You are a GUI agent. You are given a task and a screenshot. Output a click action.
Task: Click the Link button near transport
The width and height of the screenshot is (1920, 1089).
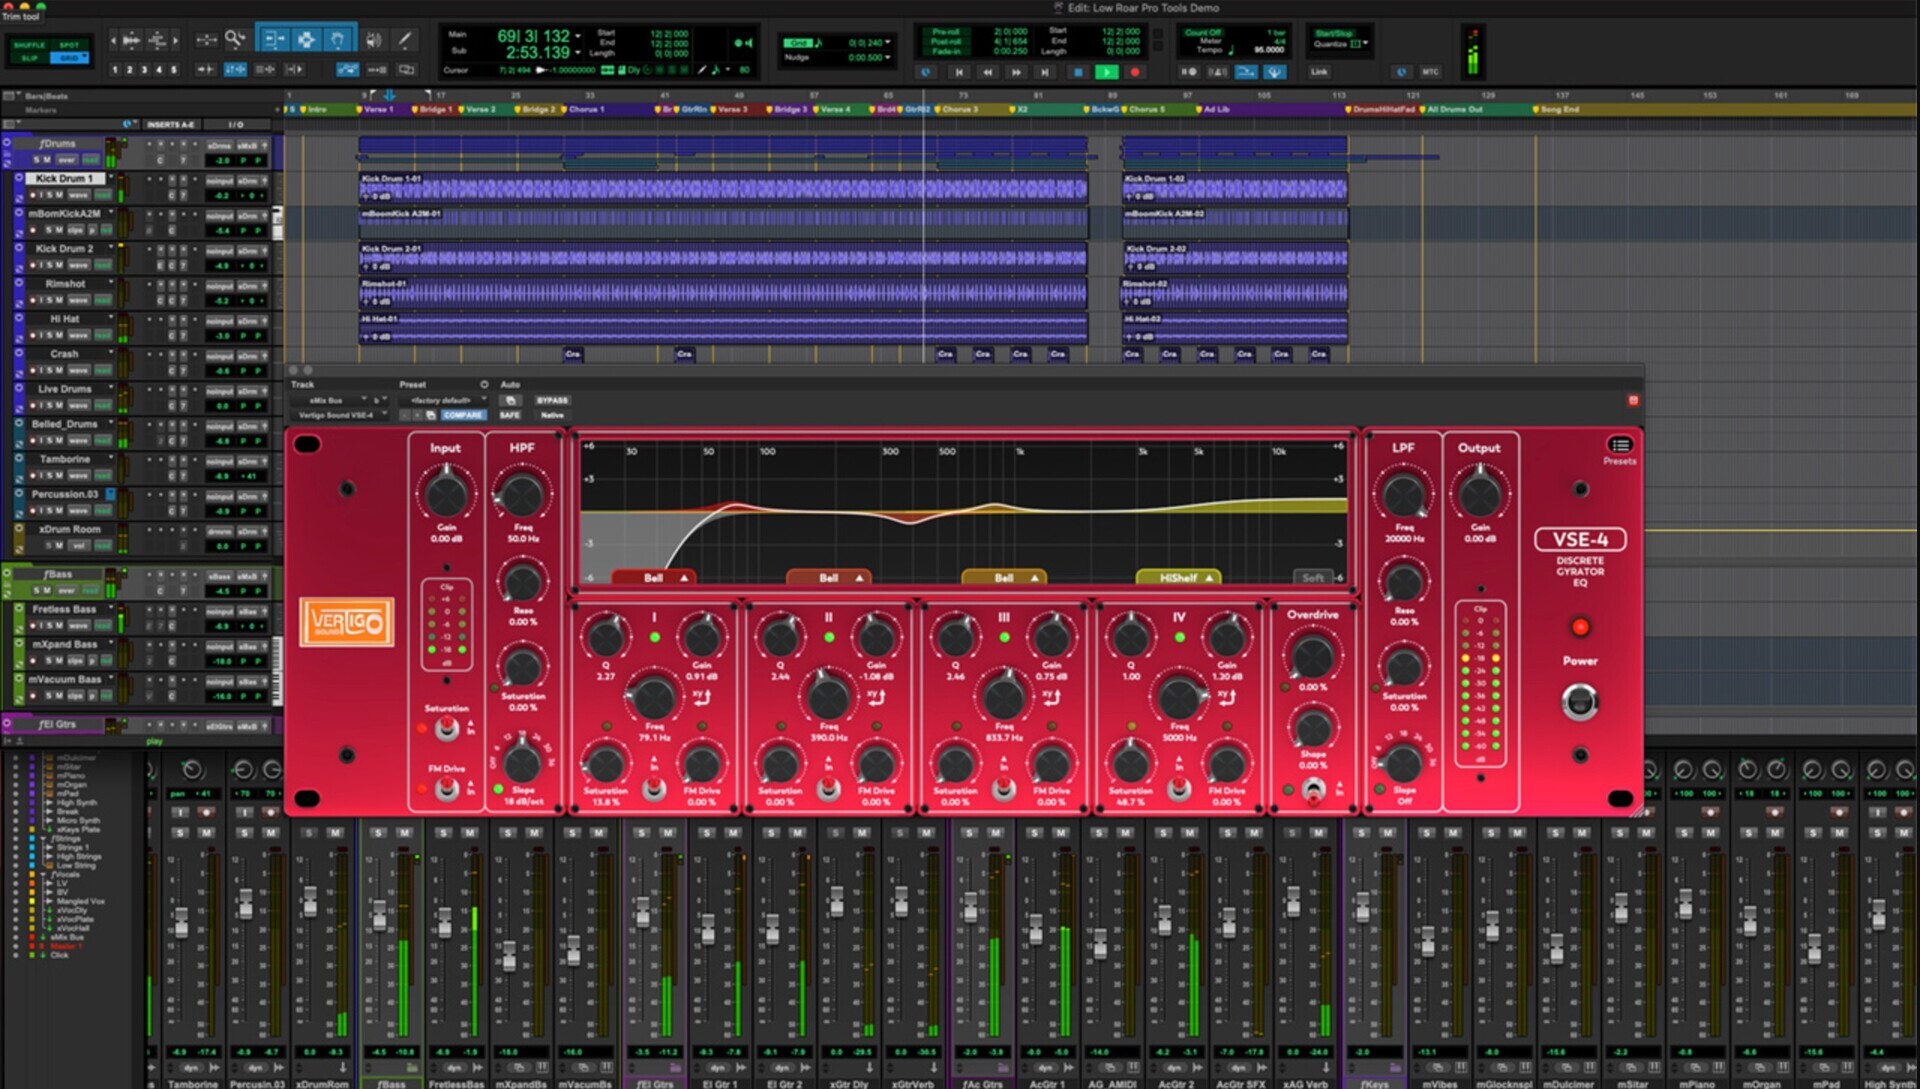1320,72
